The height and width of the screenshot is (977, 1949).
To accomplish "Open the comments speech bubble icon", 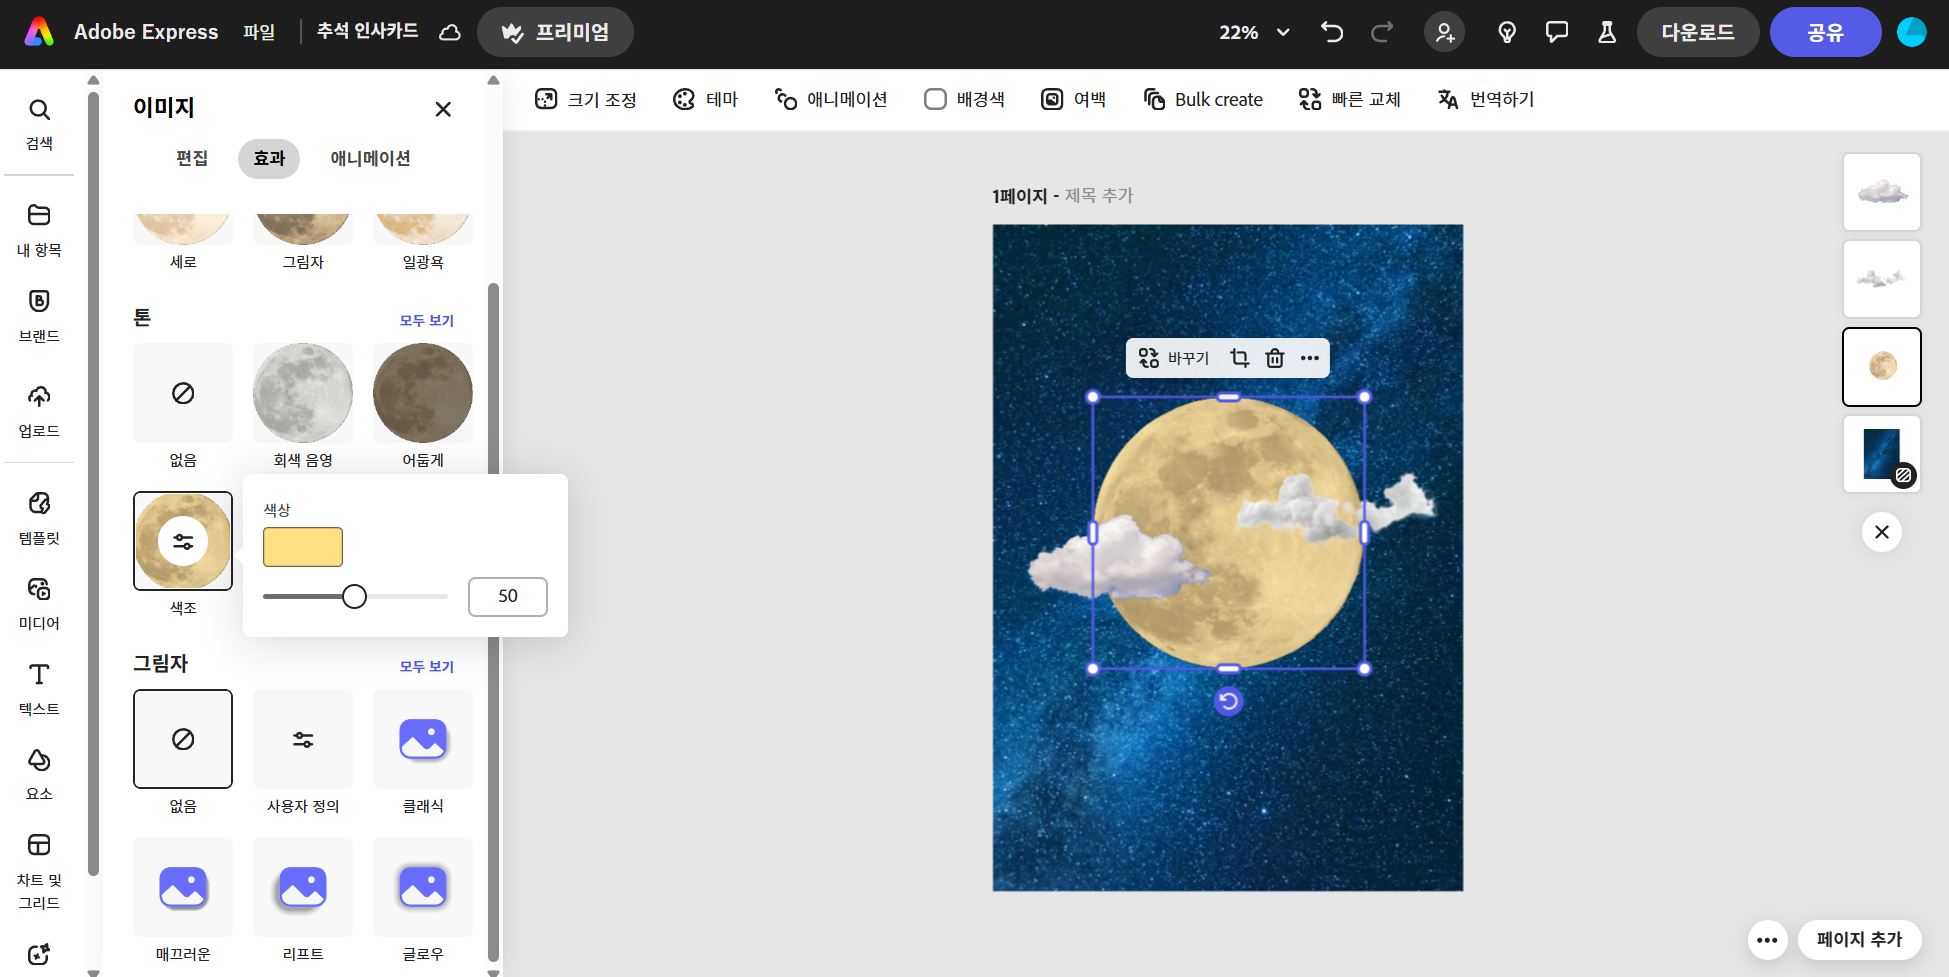I will (1557, 32).
